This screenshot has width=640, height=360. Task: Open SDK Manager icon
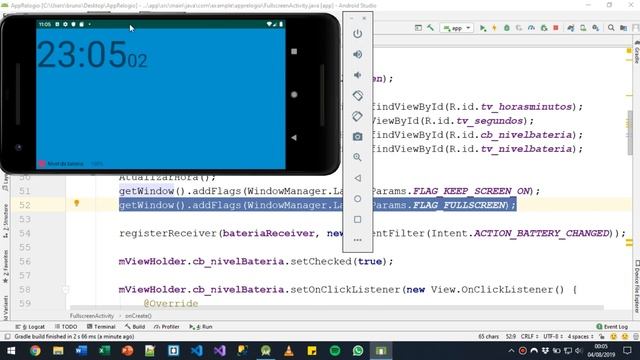tap(596, 28)
